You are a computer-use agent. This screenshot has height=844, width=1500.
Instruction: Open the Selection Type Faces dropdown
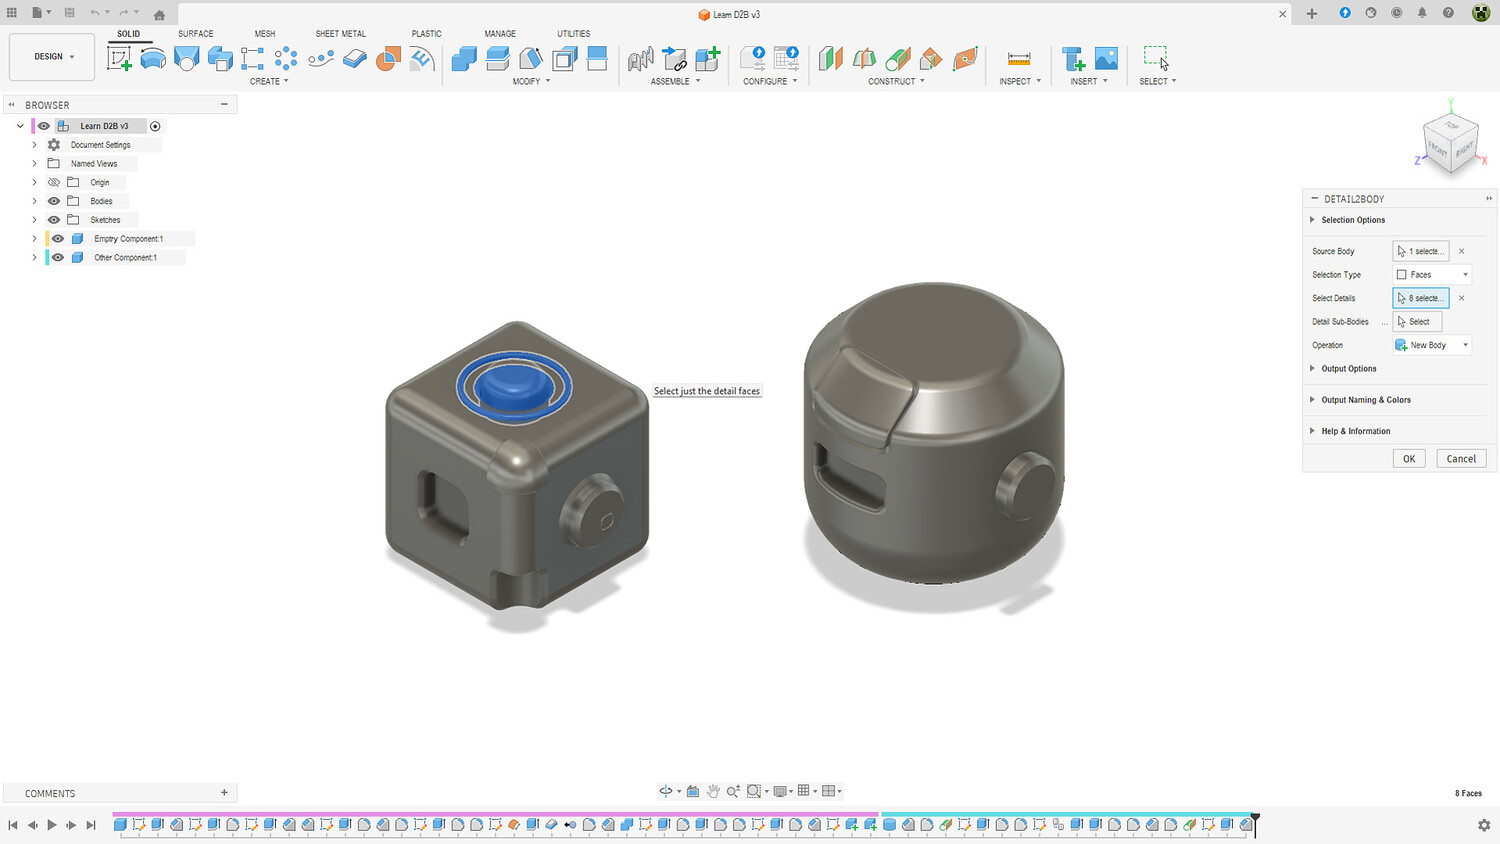click(1433, 275)
